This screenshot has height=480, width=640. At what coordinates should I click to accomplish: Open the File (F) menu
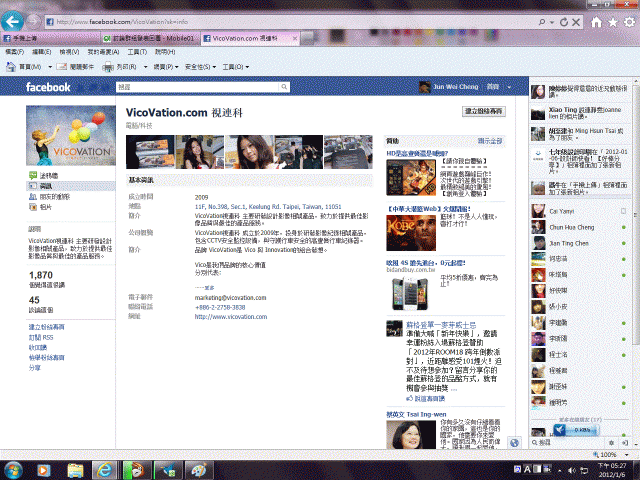coord(15,52)
